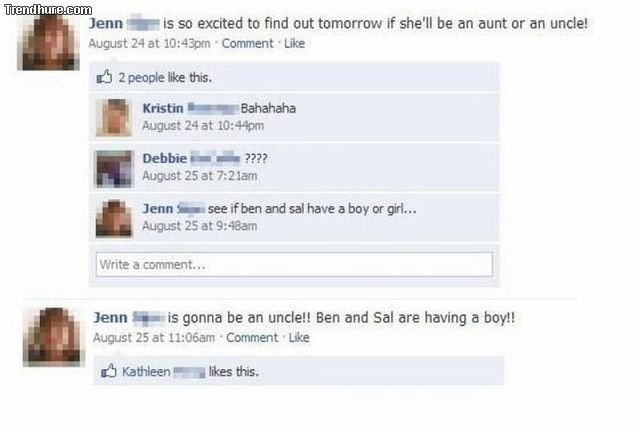
Task: Open Kathleen's profile name link
Action: coord(146,371)
